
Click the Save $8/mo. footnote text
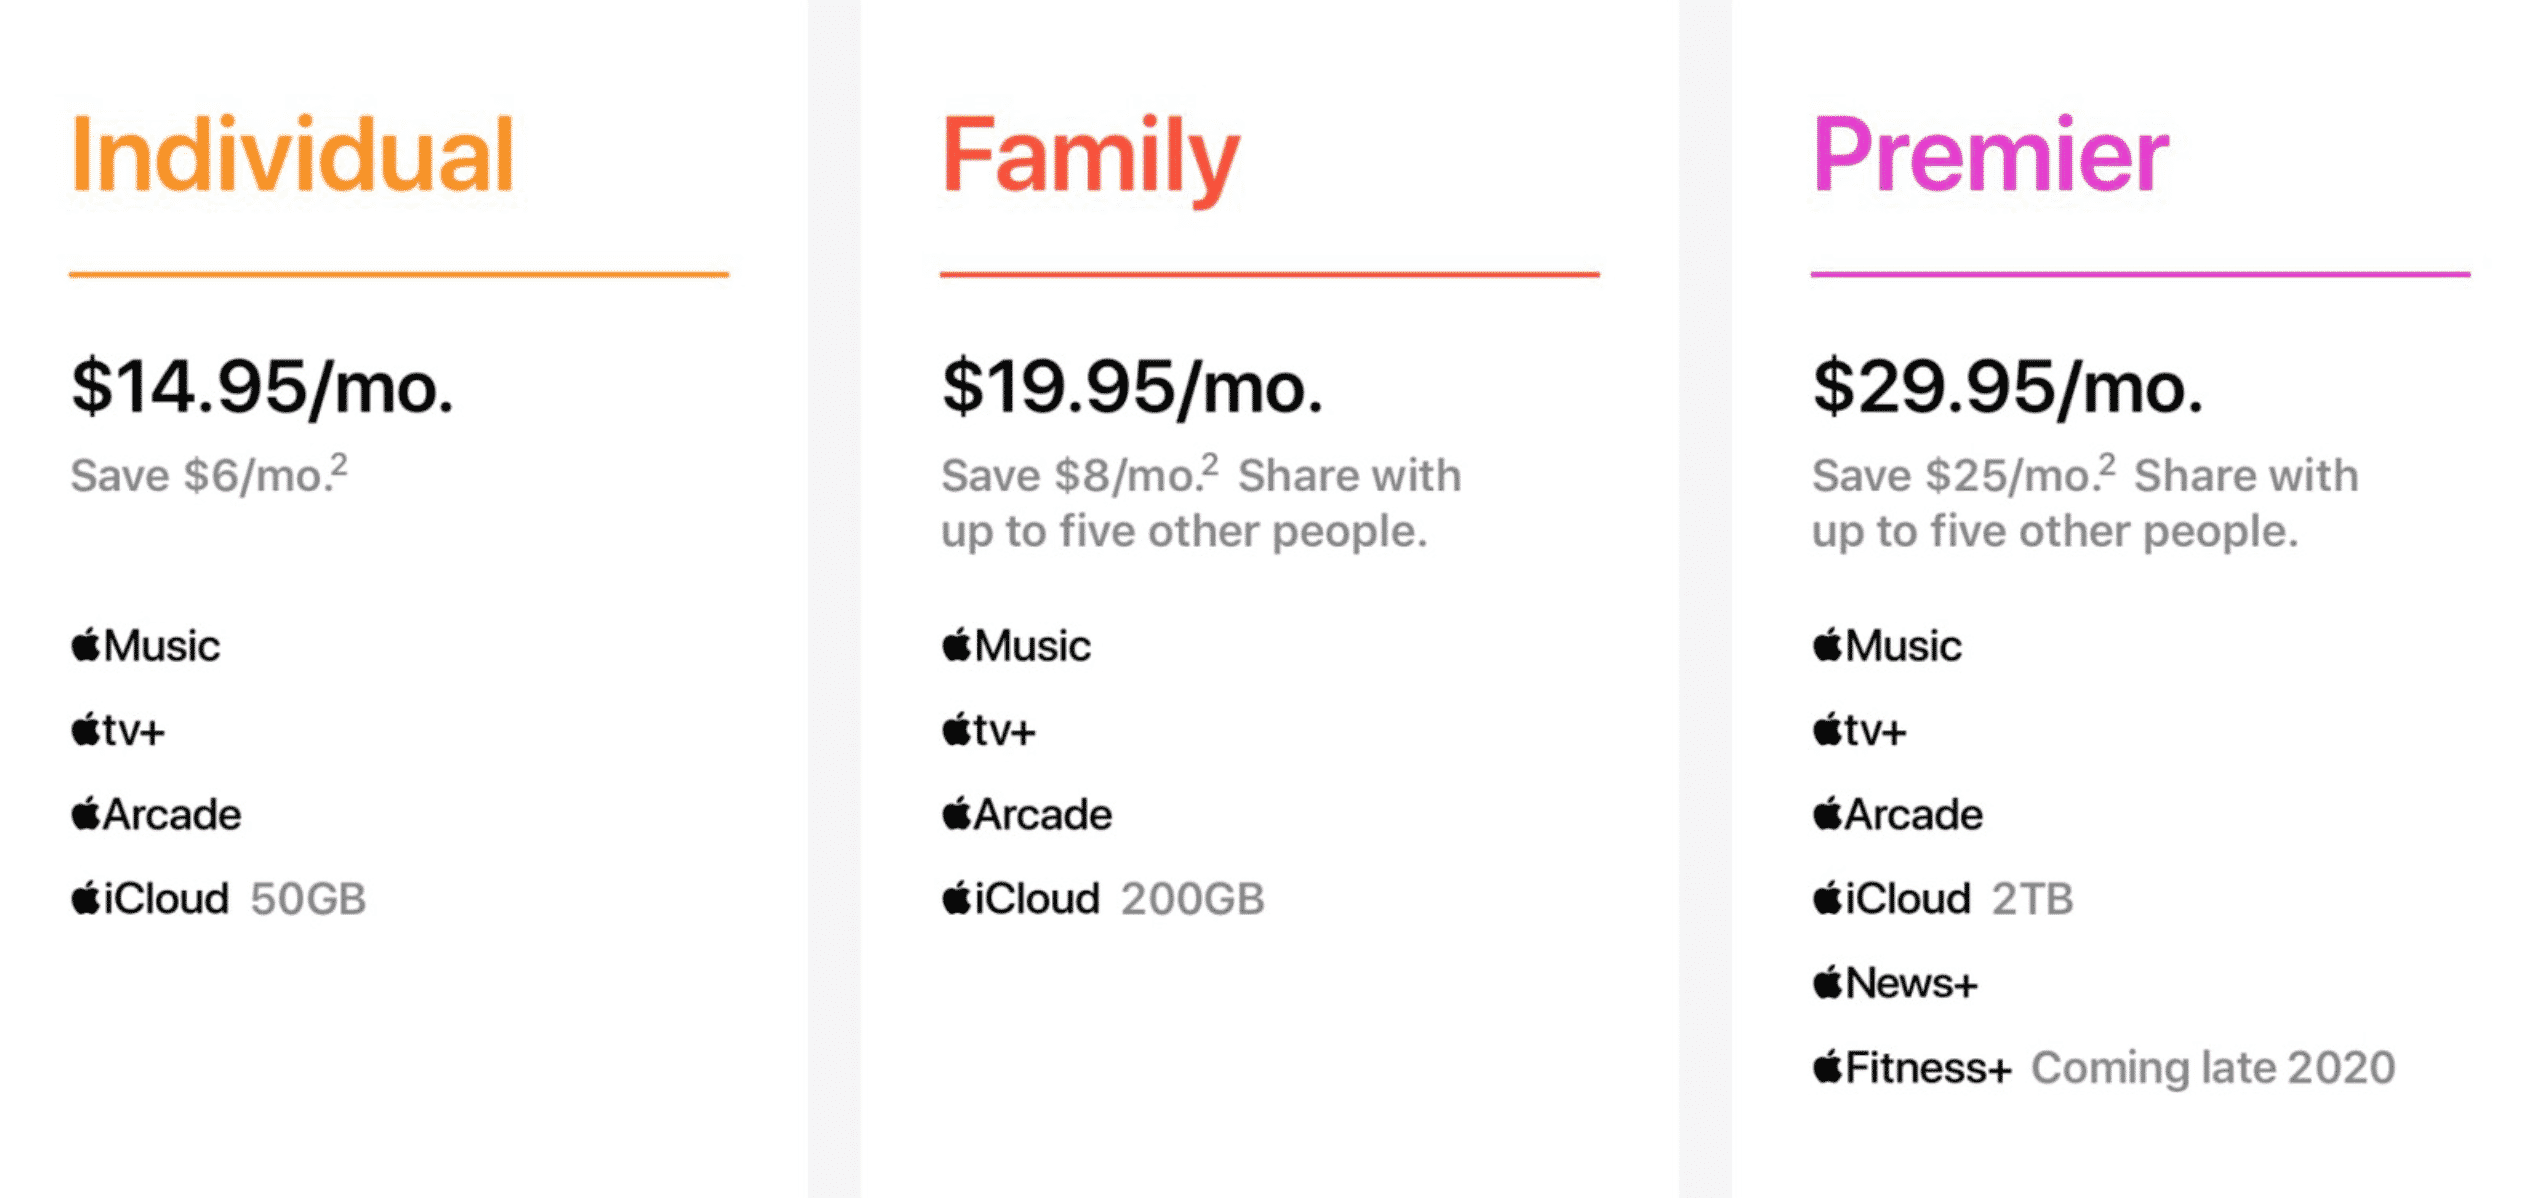[x=1078, y=476]
